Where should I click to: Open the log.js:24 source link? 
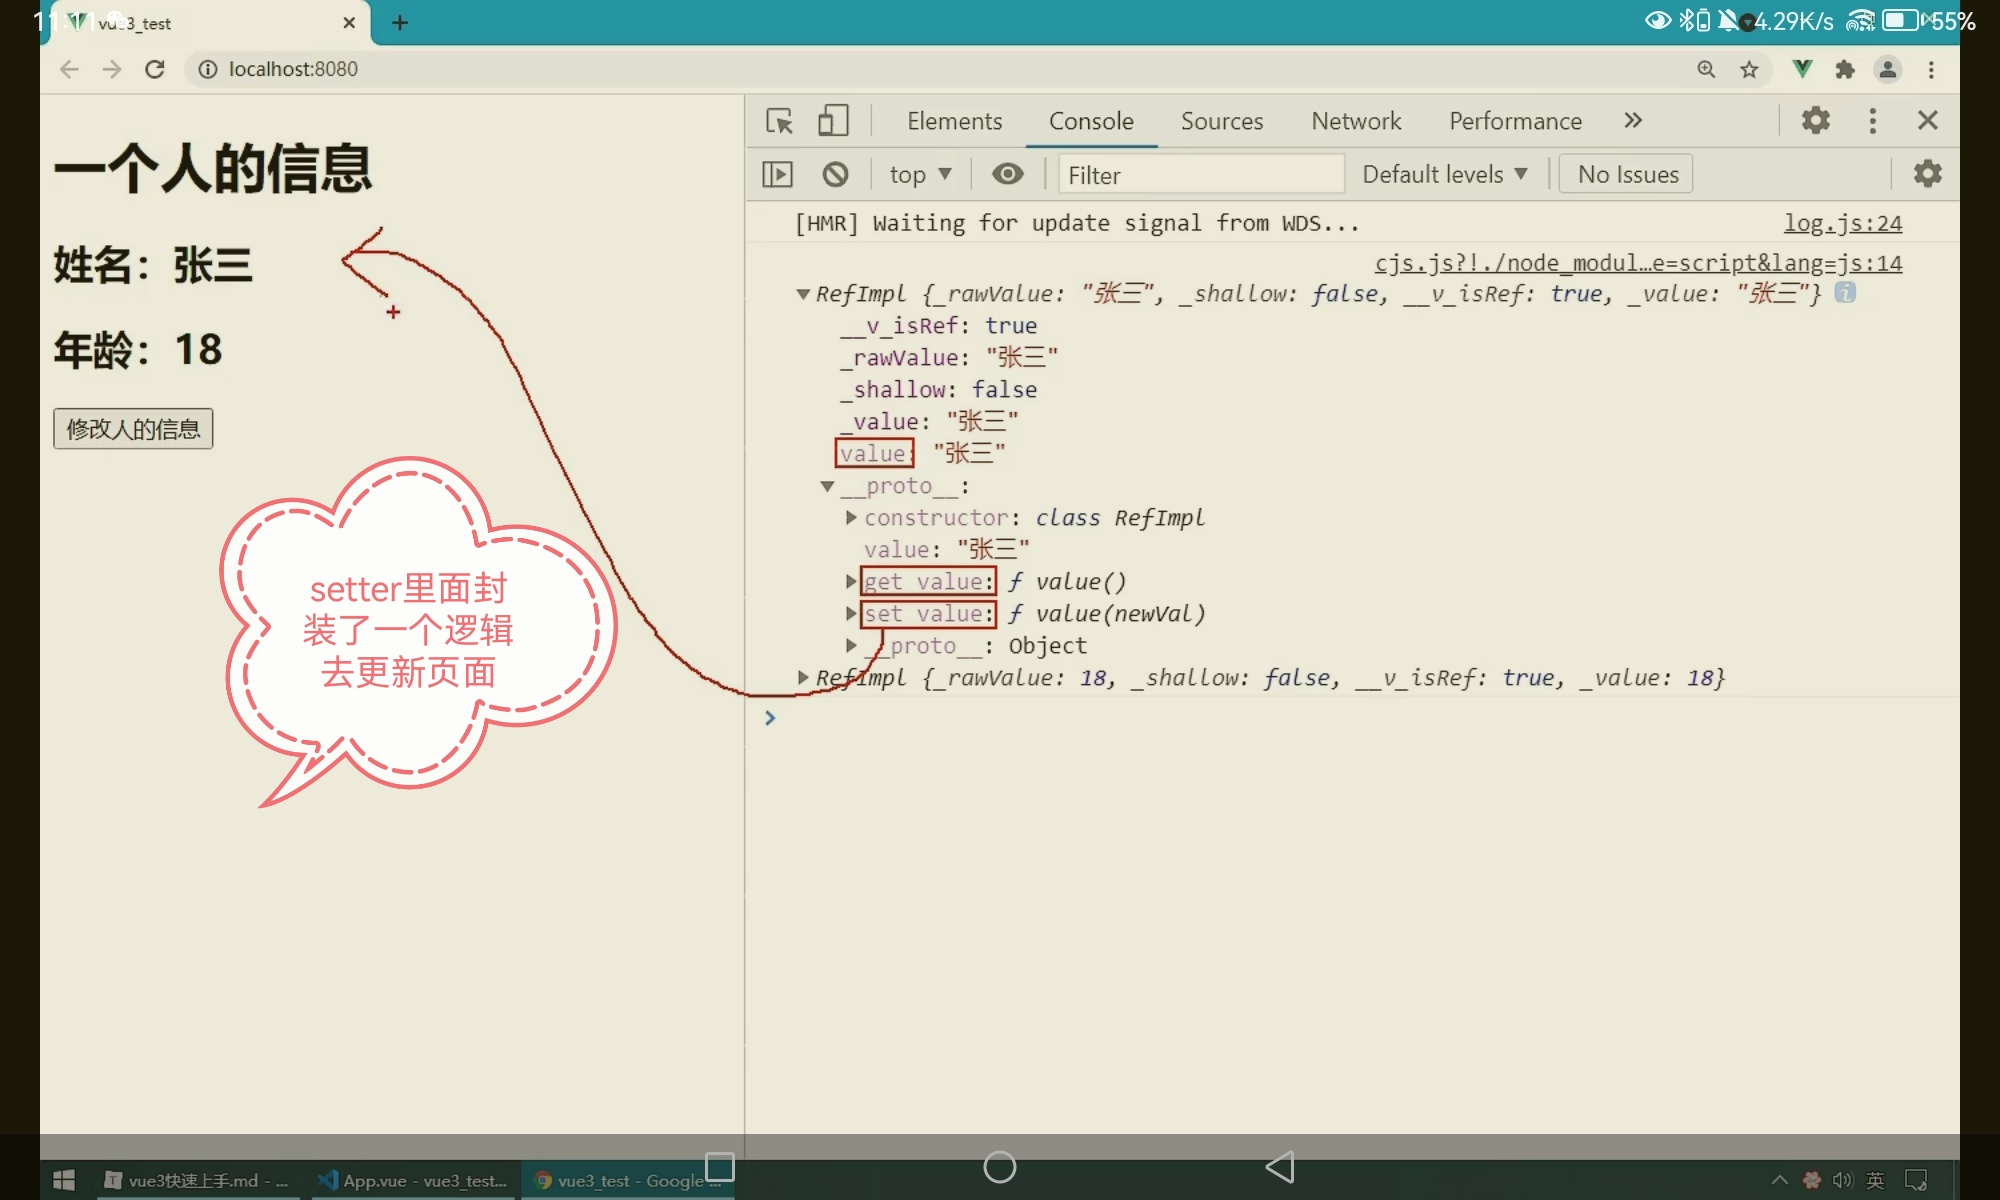(x=1842, y=224)
